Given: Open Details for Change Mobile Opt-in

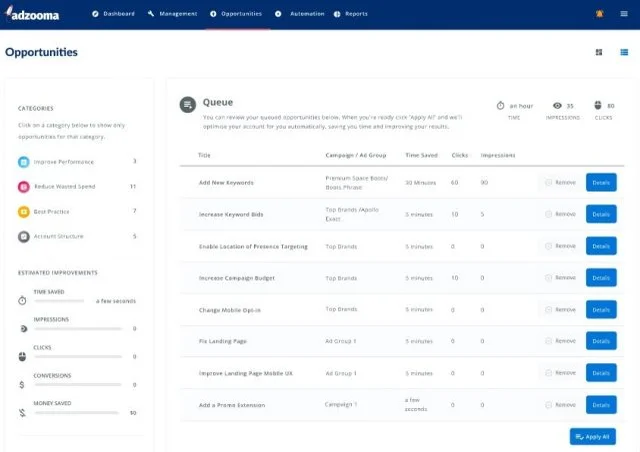Looking at the screenshot, I should click(x=601, y=309).
